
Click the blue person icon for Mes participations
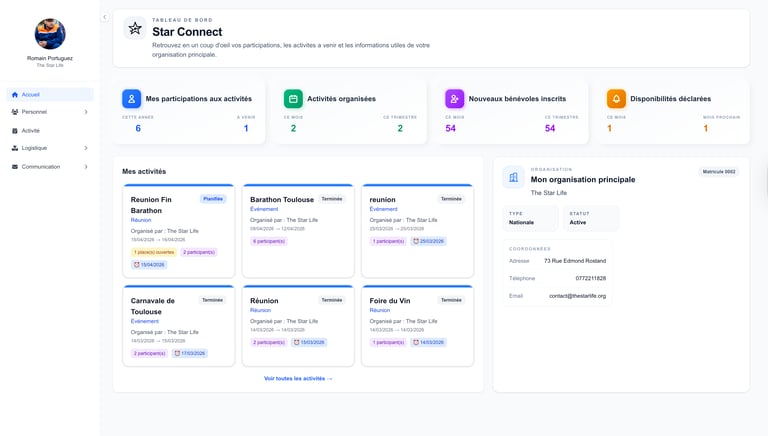tap(131, 98)
